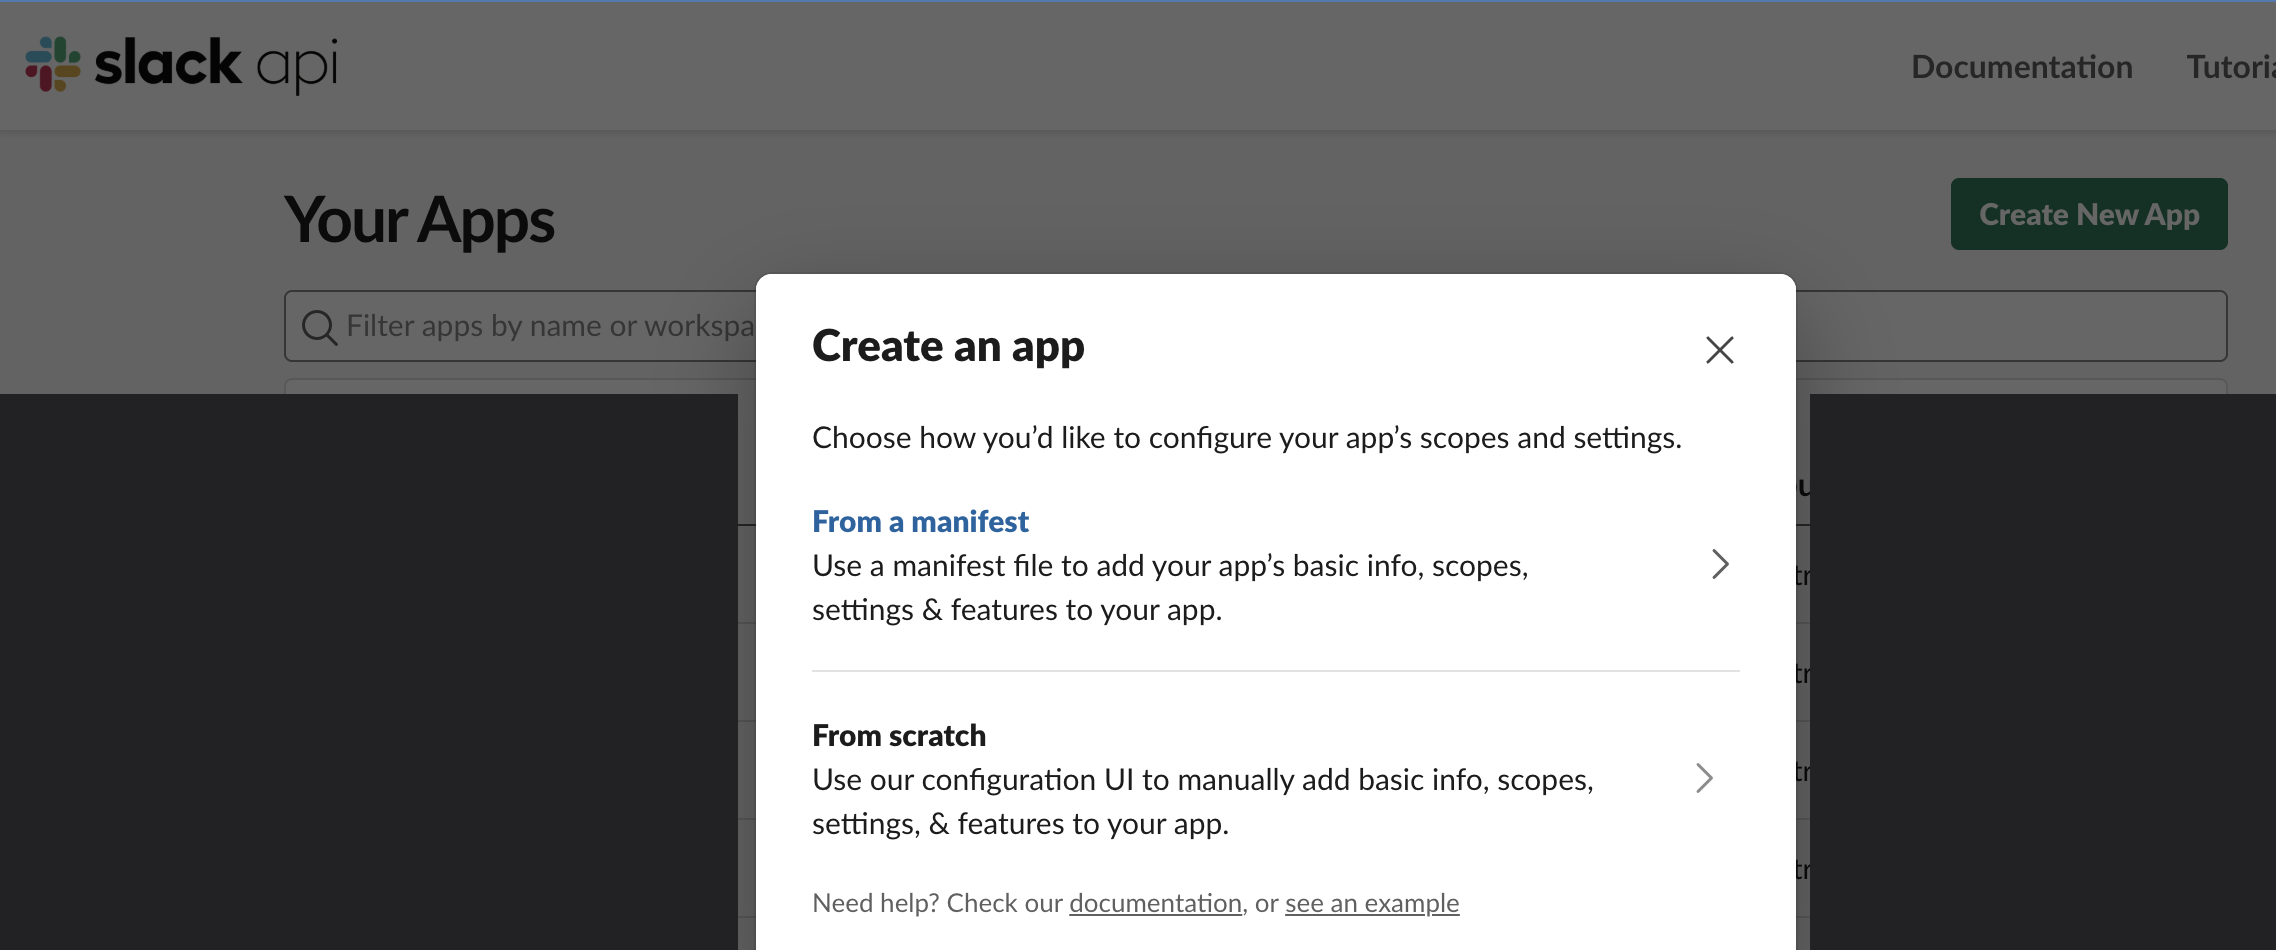The image size is (2276, 950).
Task: Click the manifest file description text
Action: pos(1170,587)
